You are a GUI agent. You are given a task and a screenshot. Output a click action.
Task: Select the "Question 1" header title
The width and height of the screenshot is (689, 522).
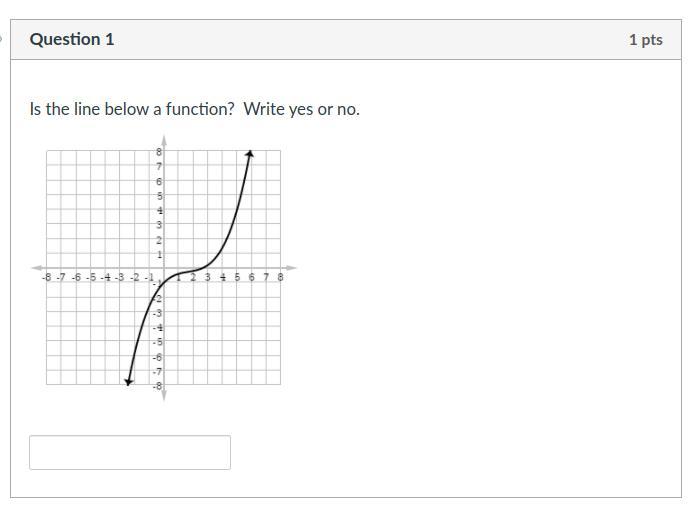pyautogui.click(x=72, y=40)
